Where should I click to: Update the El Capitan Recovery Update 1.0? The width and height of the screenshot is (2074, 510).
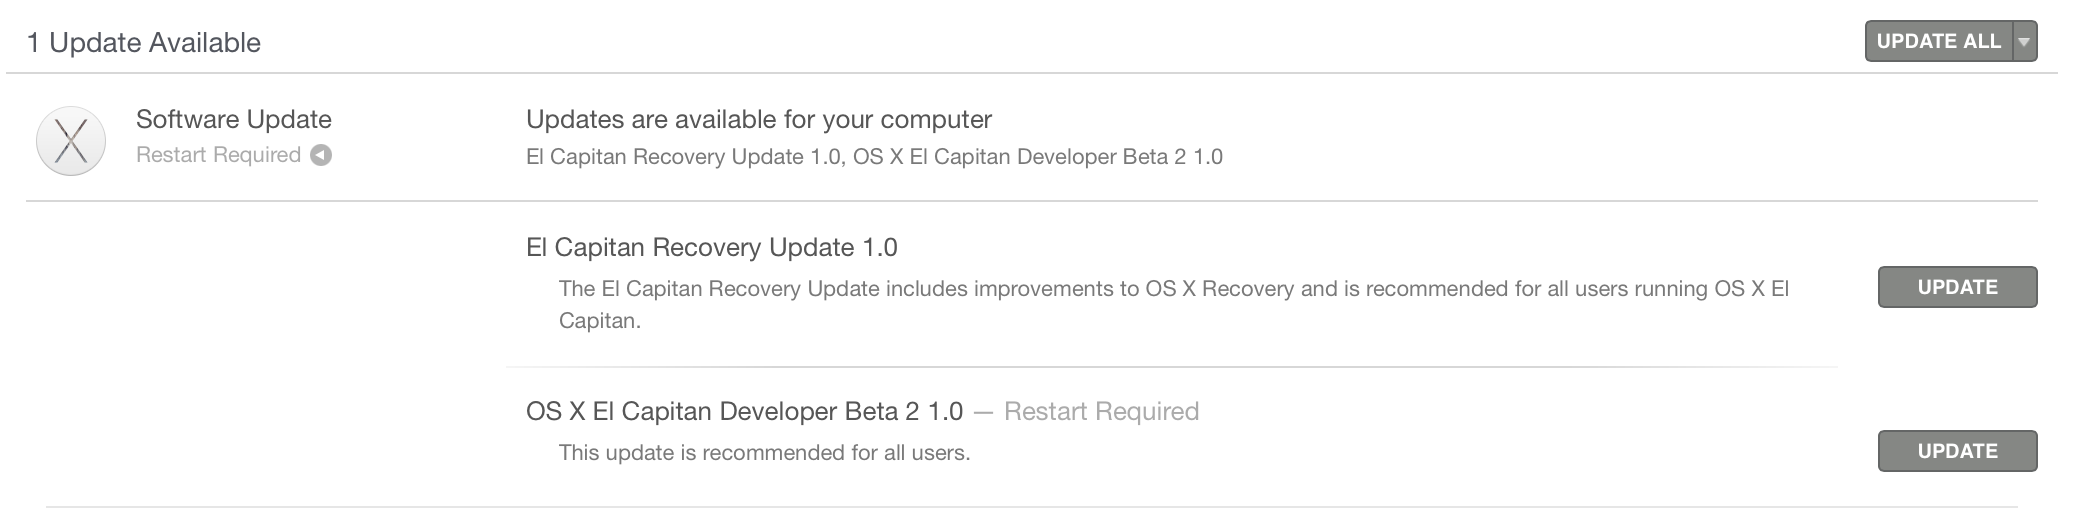click(x=1957, y=287)
